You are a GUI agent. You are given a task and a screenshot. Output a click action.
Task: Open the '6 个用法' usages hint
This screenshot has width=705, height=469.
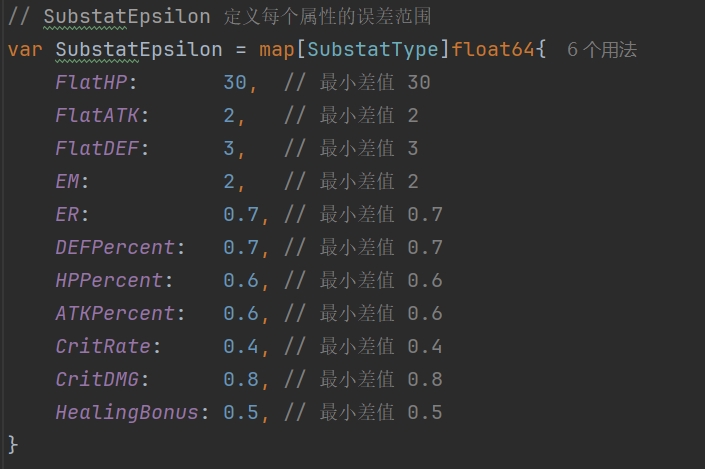602,49
